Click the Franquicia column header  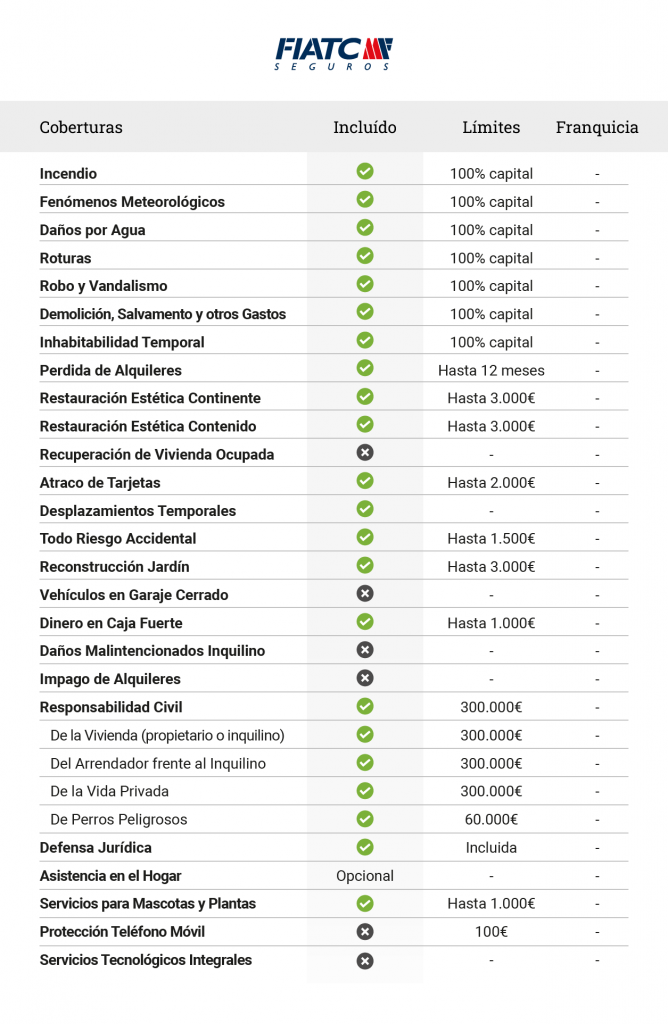pos(597,127)
